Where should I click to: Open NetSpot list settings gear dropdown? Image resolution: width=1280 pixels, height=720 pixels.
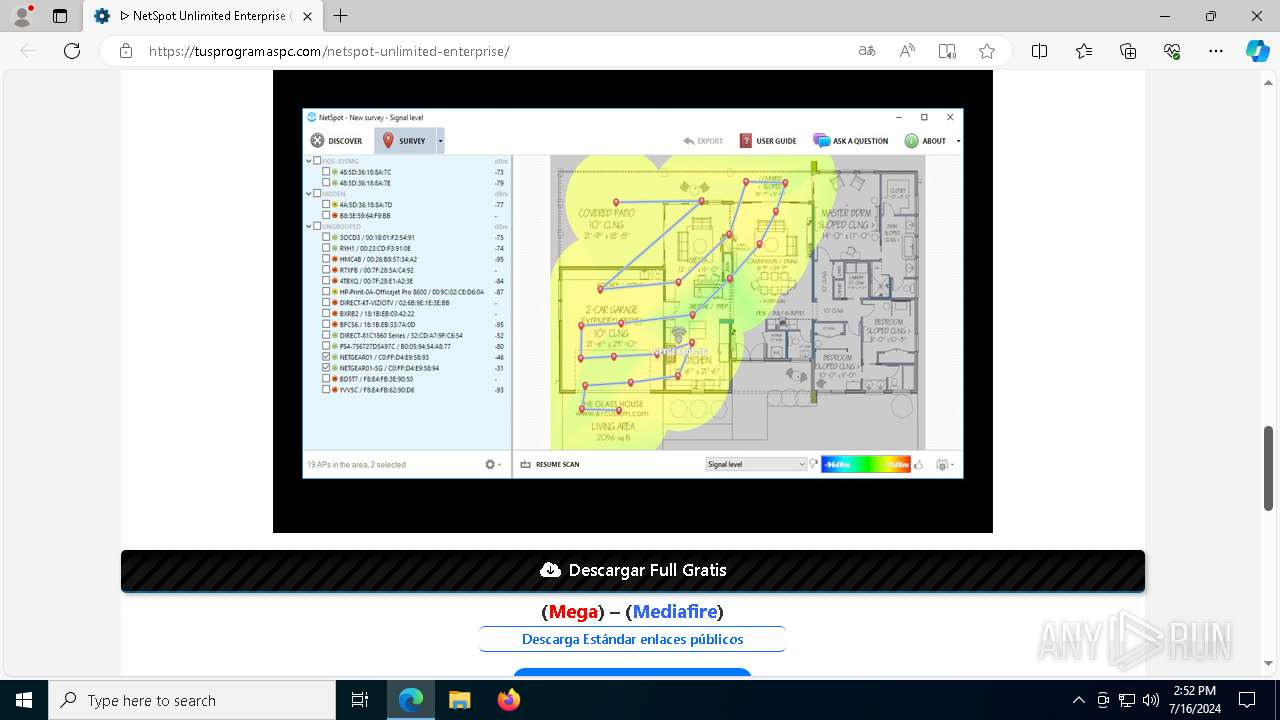(492, 464)
